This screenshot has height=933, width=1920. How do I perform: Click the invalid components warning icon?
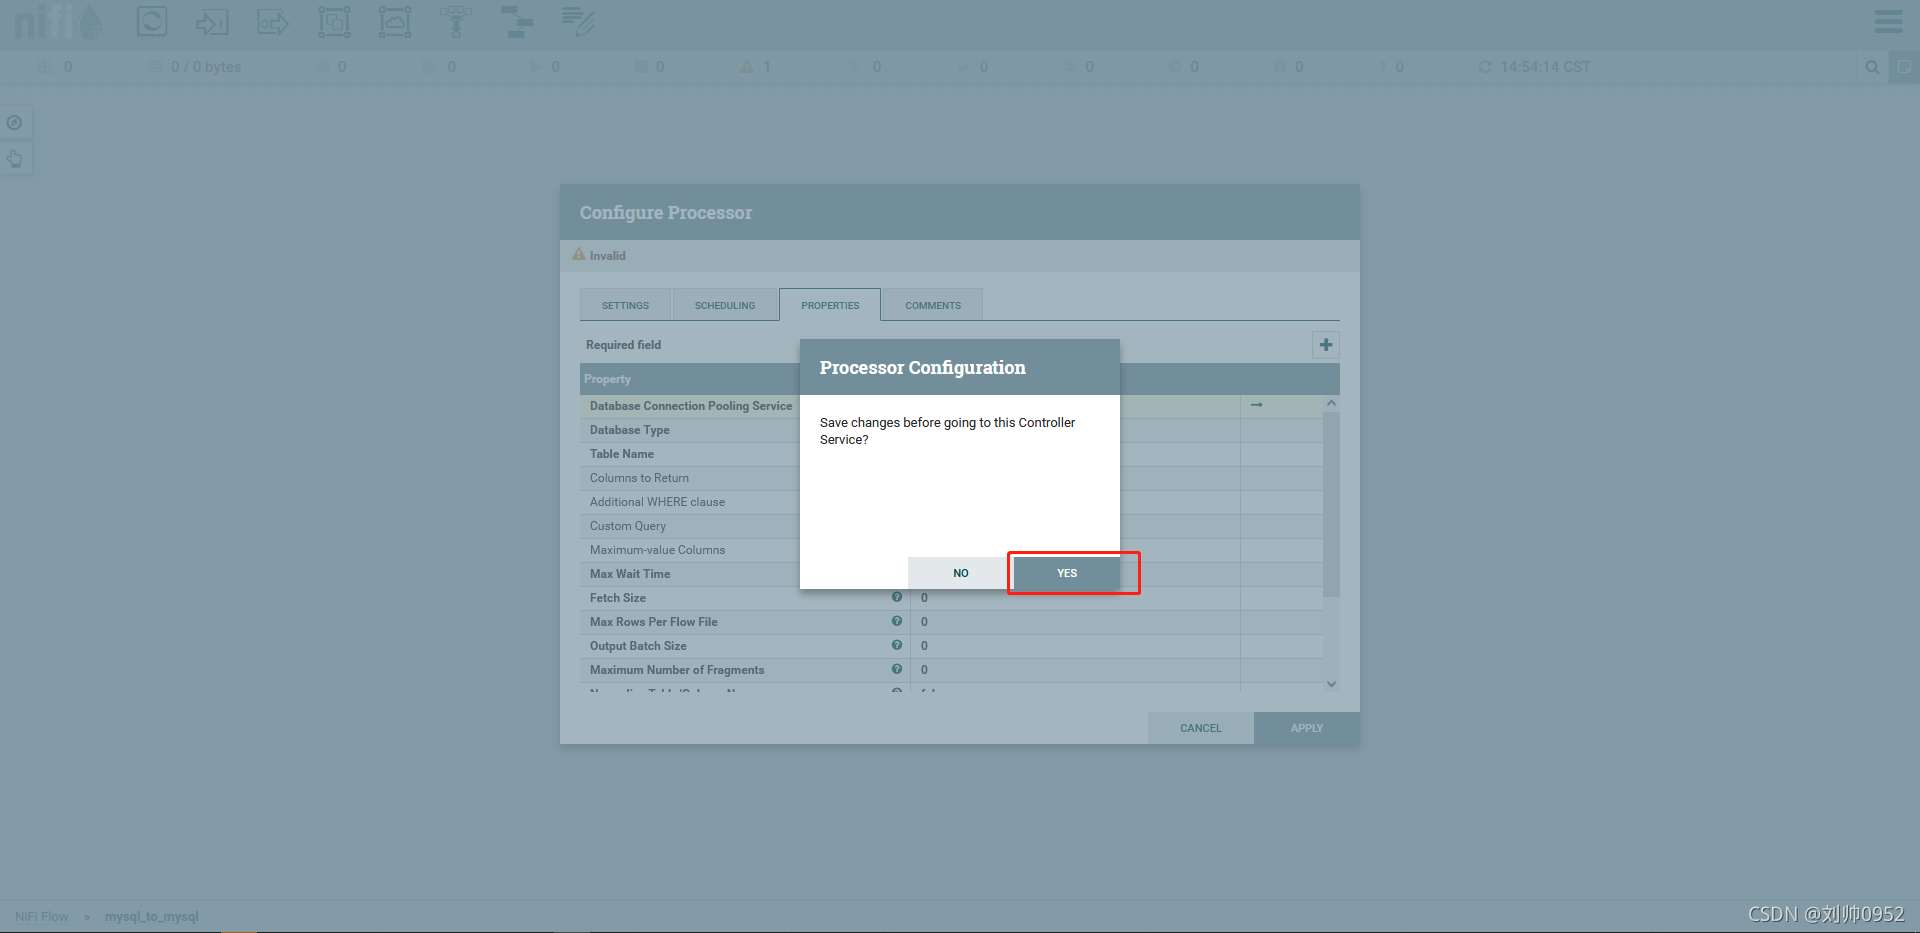[747, 67]
